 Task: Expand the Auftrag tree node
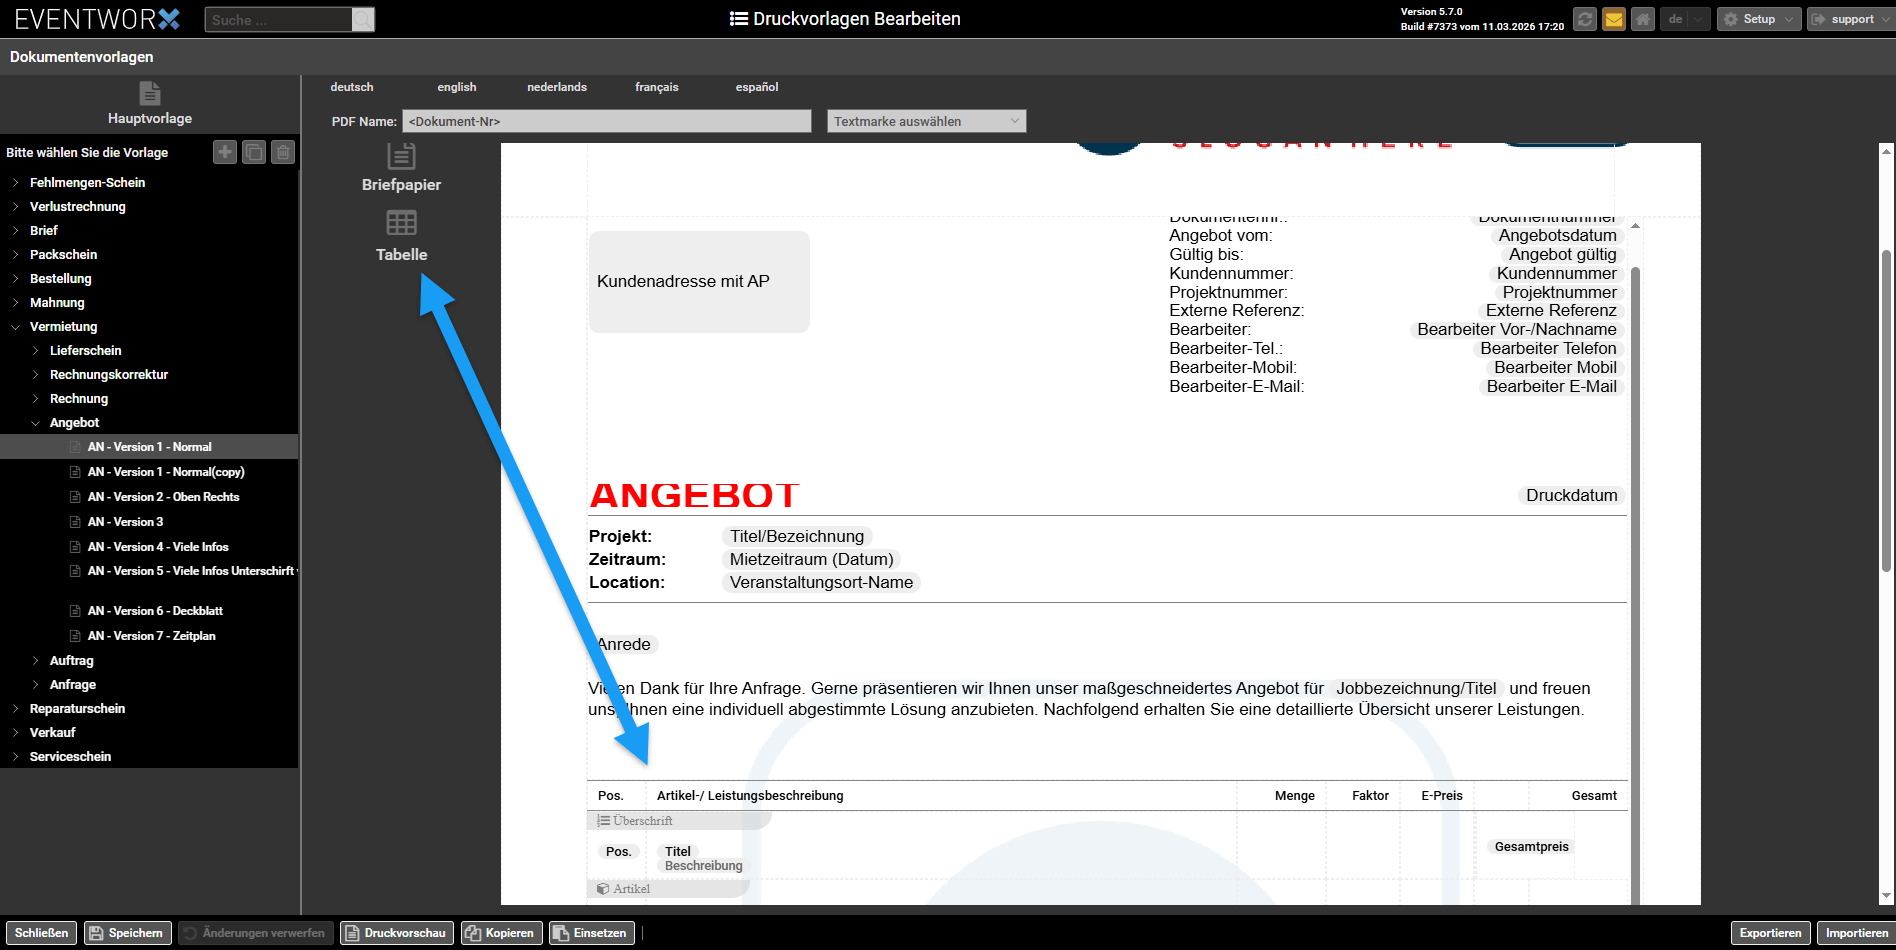pyautogui.click(x=36, y=661)
